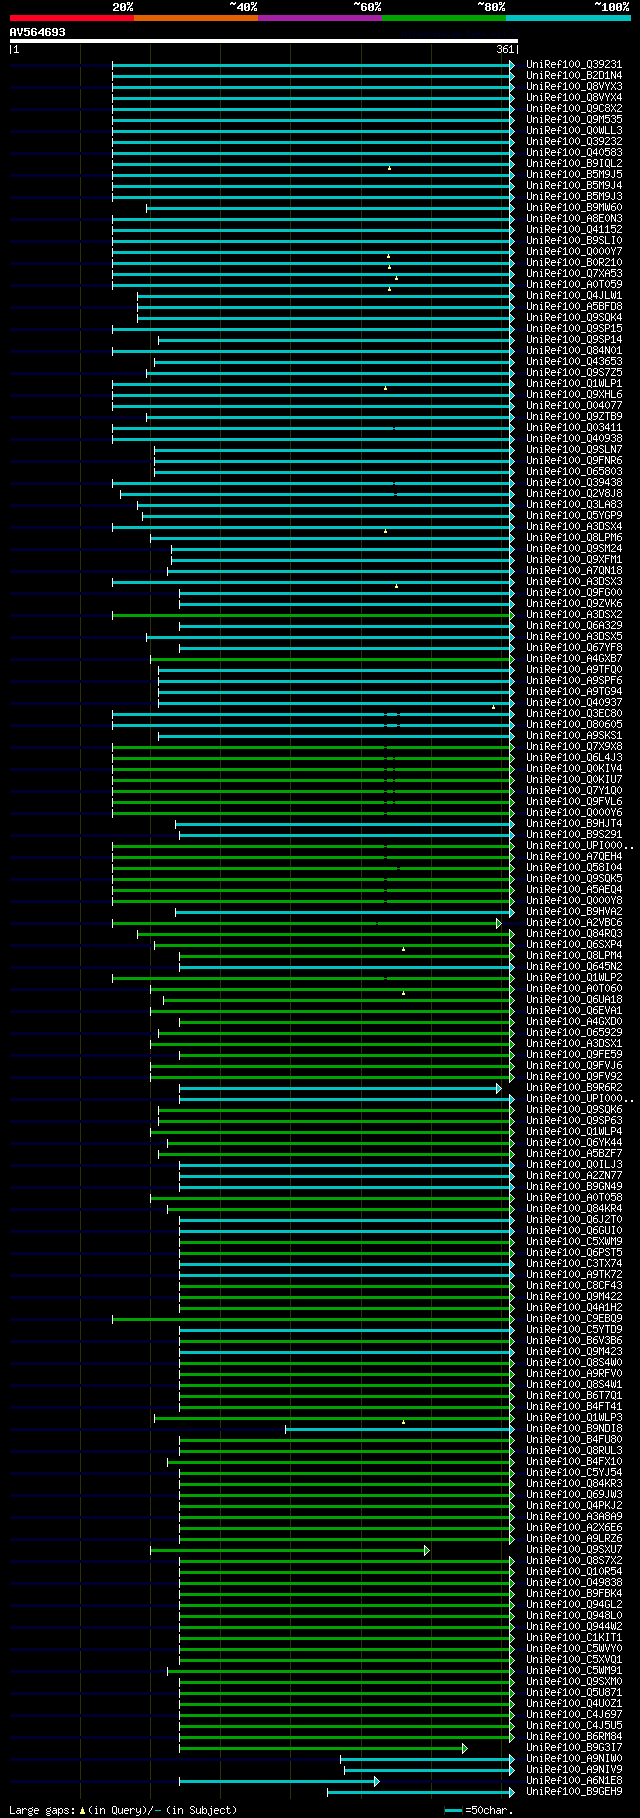This screenshot has width=640, height=1818.
Task: Select the UniRef100_A6N1E8 label
Action: pyautogui.click(x=574, y=1781)
